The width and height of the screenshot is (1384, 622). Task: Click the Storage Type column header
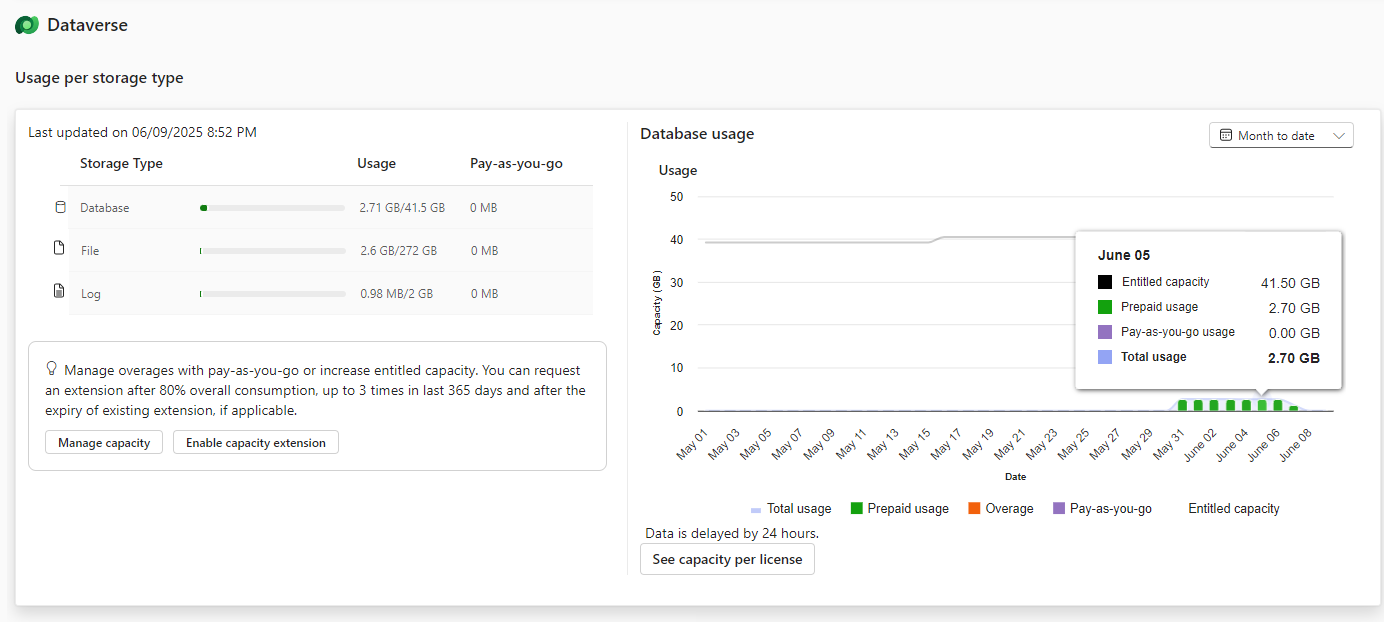[x=121, y=163]
